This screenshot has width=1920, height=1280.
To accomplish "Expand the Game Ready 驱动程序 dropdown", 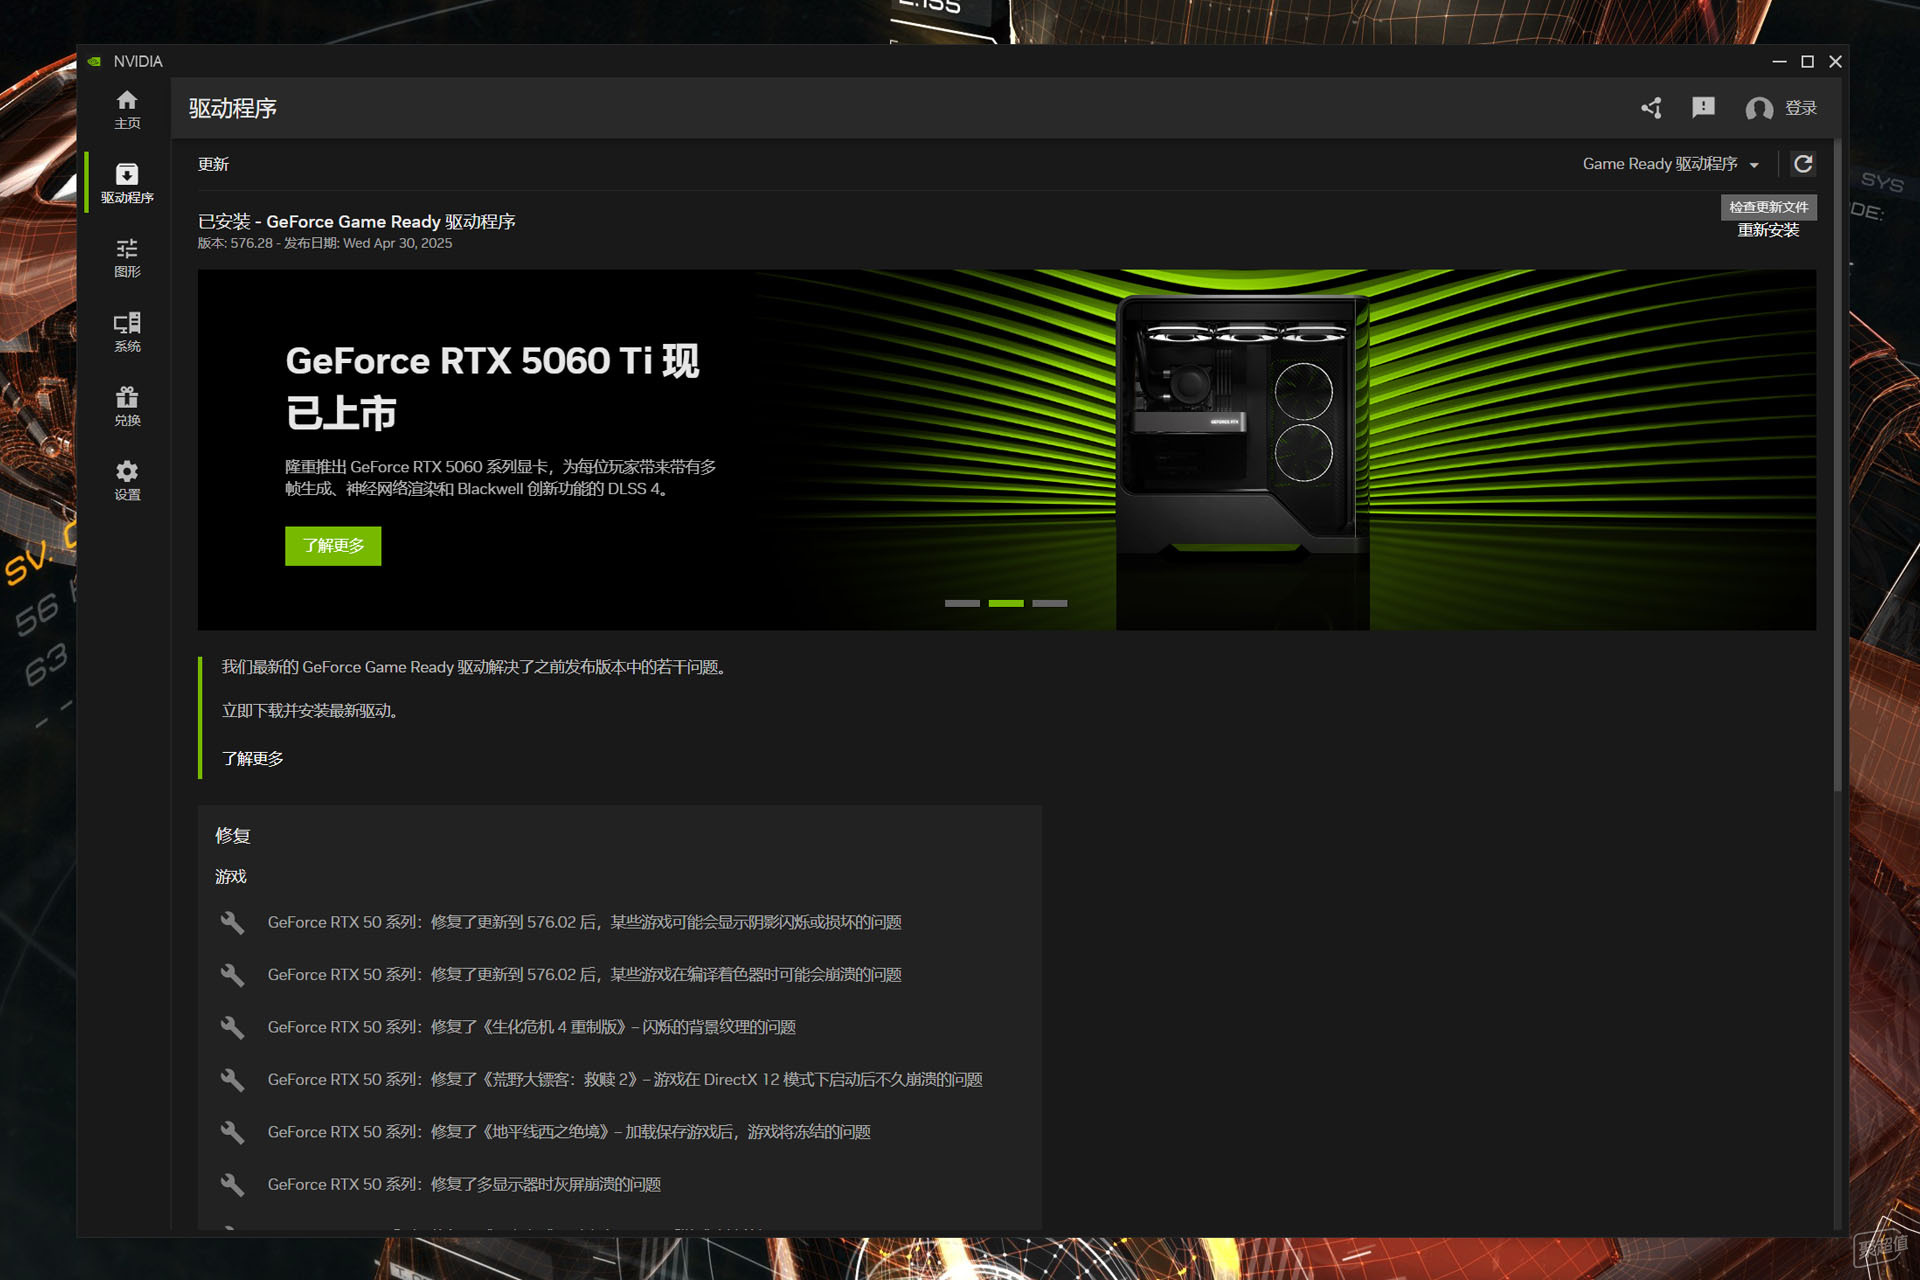I will [x=1671, y=164].
